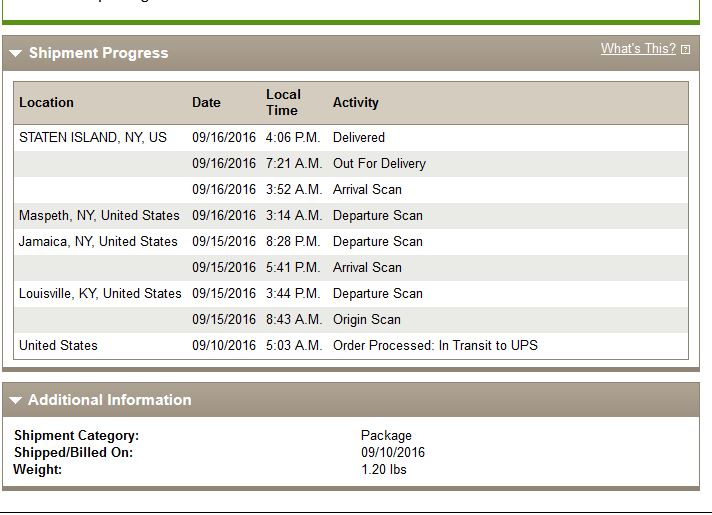Click the help popup icon beside What's This?

click(686, 50)
